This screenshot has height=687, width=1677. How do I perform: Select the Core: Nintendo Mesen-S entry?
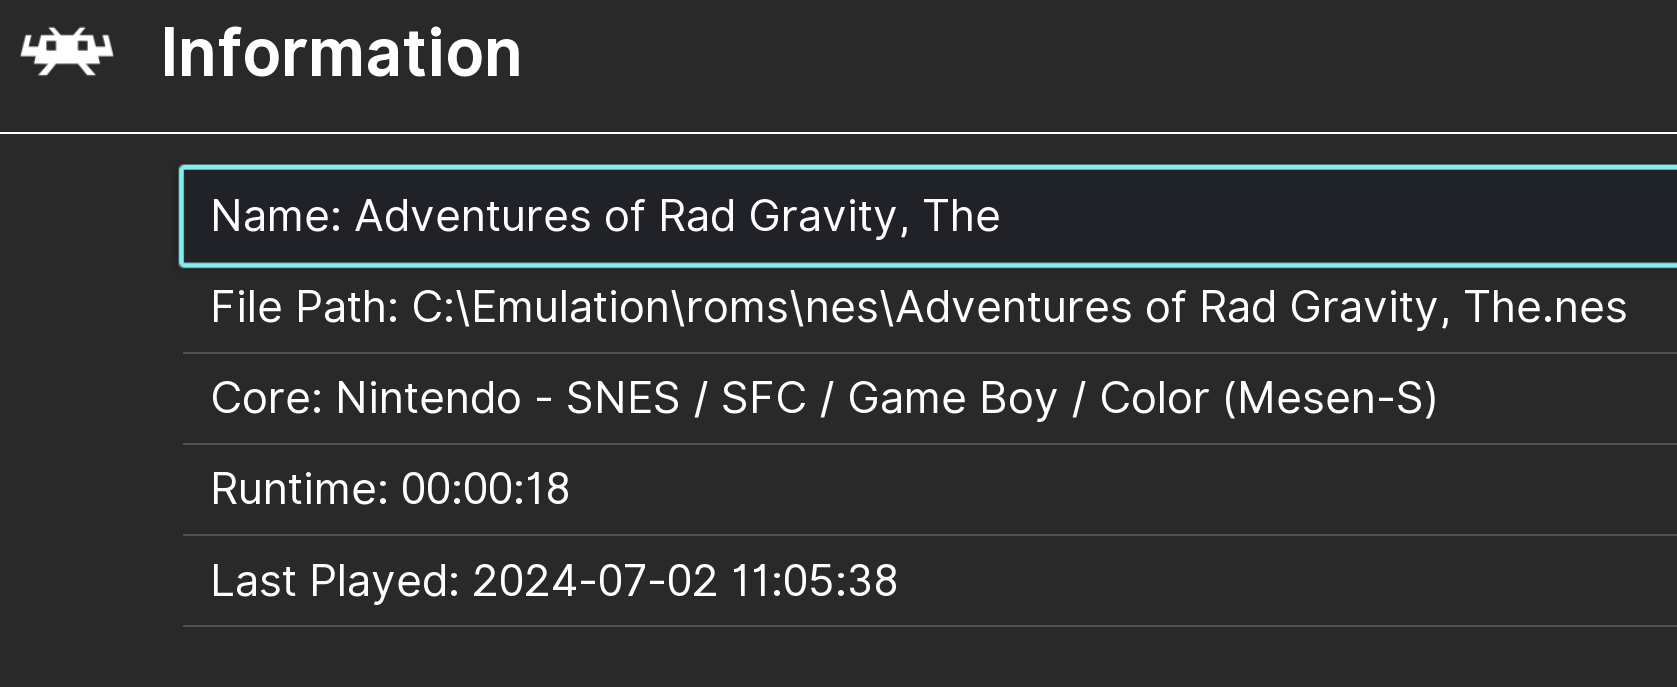coord(929,399)
